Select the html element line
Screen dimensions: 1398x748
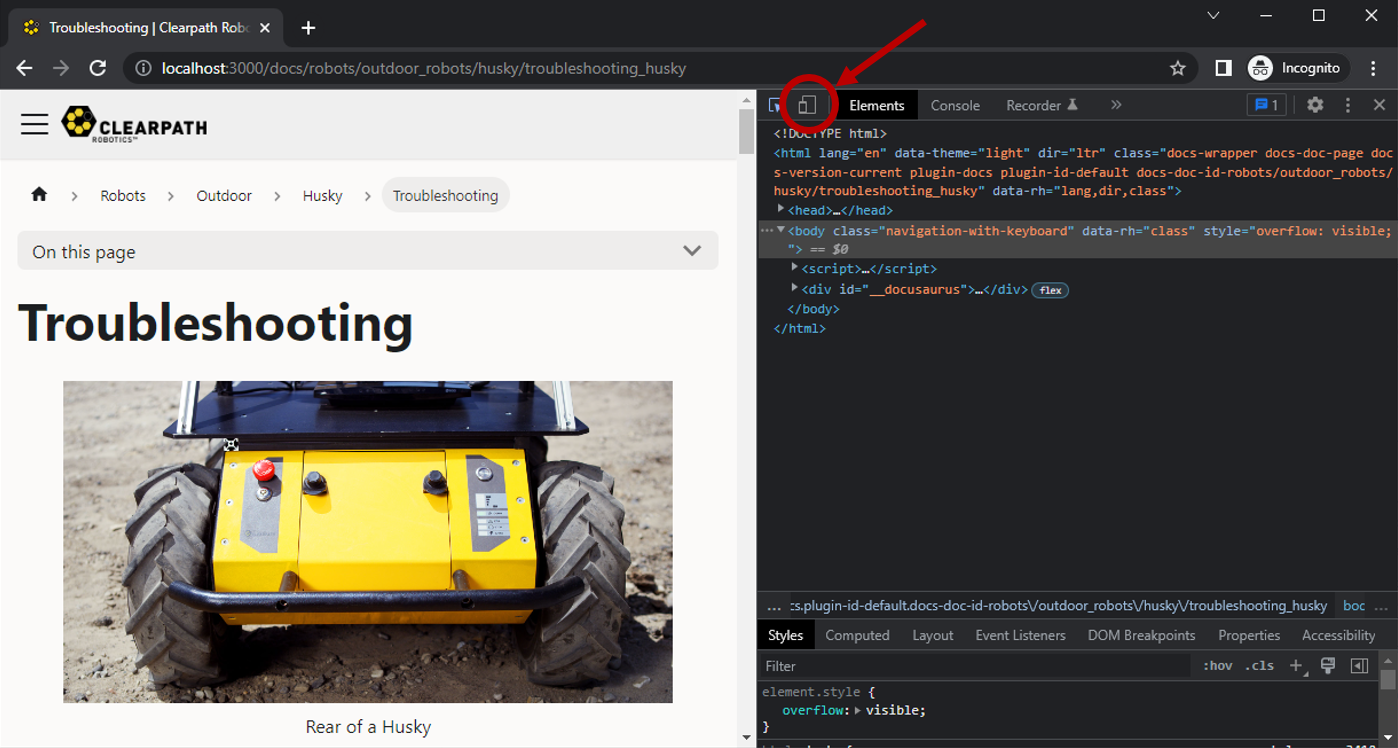click(1083, 172)
